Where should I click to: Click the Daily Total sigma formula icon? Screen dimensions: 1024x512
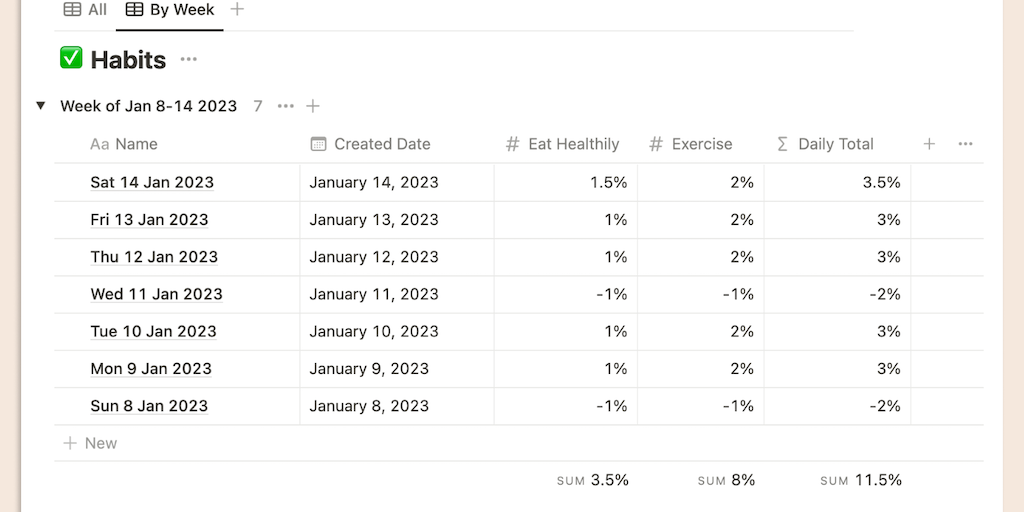pos(782,144)
